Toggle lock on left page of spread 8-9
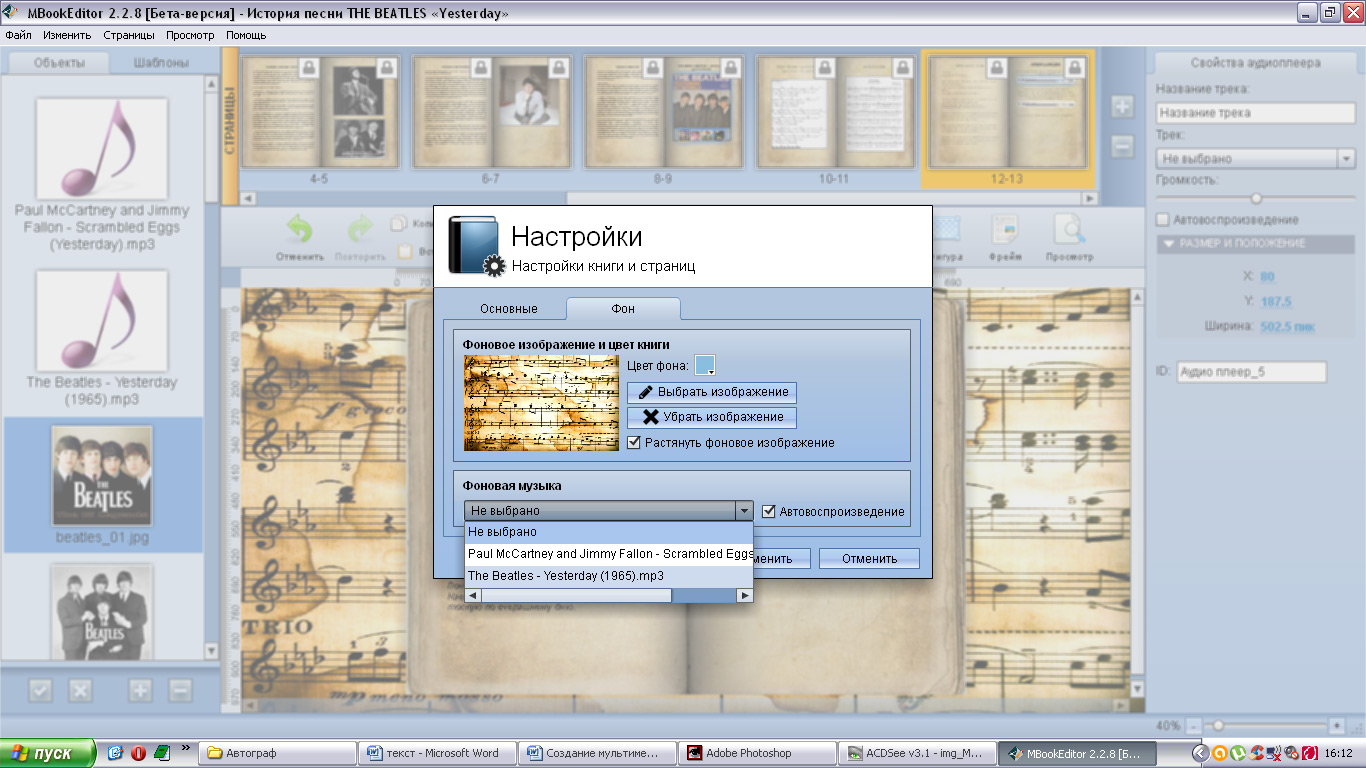 point(653,68)
